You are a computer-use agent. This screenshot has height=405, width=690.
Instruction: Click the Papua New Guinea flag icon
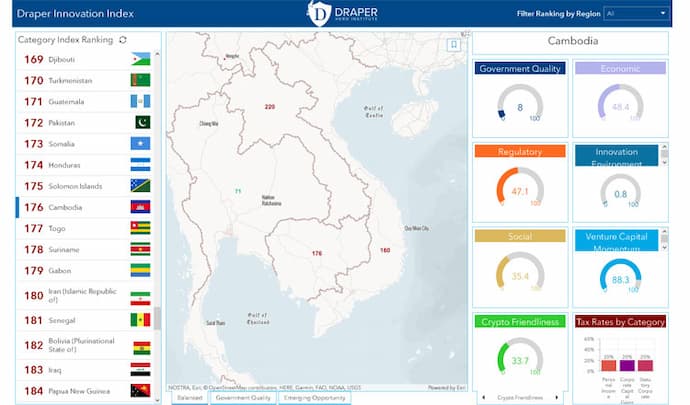[140, 390]
